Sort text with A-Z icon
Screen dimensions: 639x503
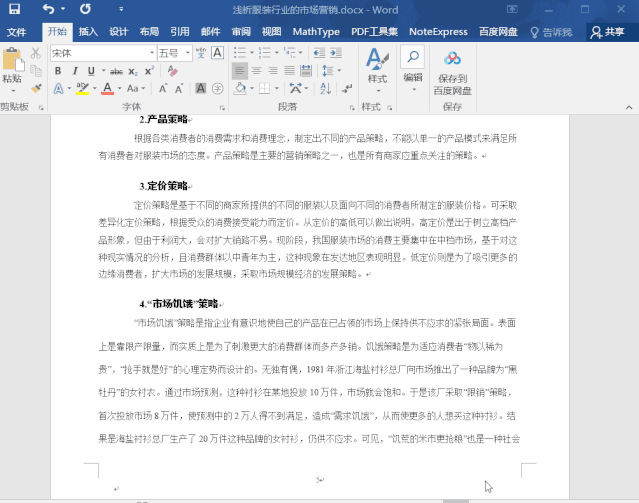pos(326,88)
